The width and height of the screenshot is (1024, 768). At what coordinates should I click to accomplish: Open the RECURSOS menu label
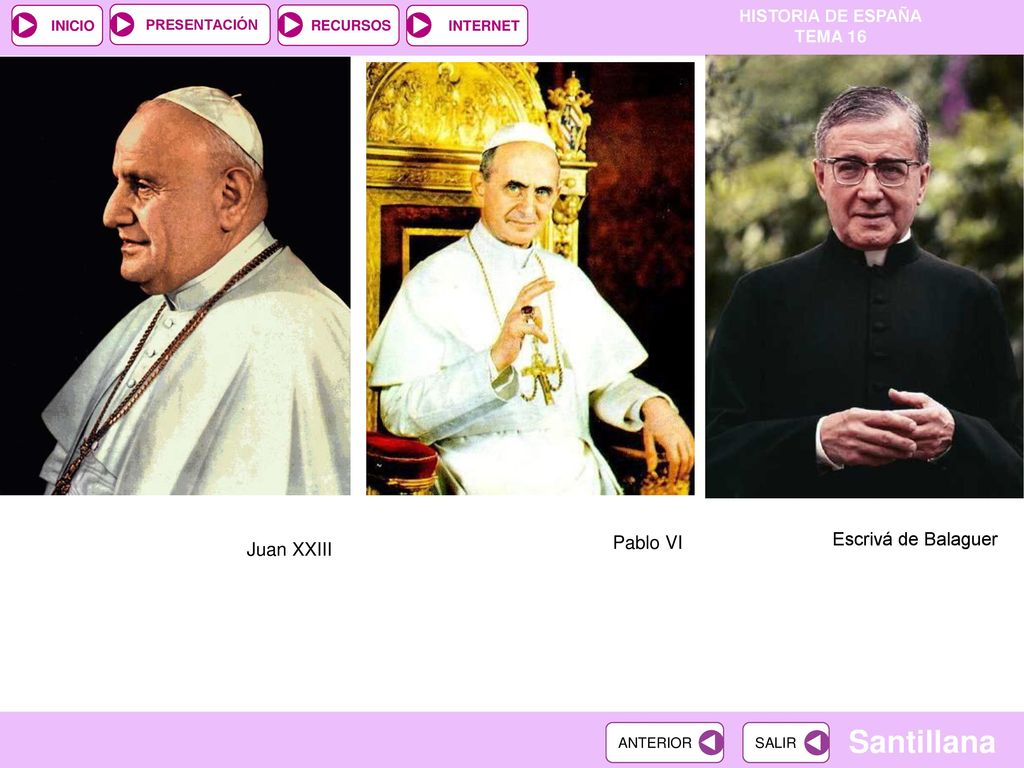351,25
